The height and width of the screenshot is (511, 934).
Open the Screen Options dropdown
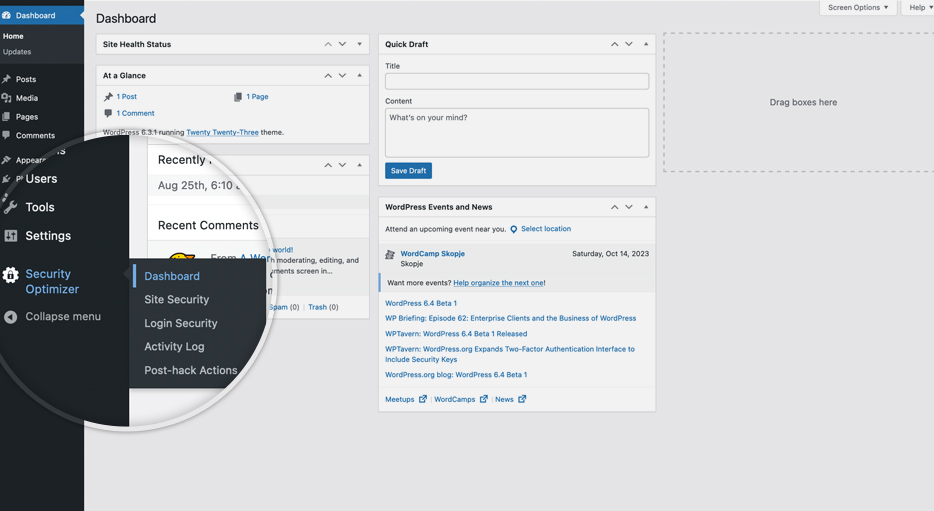(x=858, y=8)
